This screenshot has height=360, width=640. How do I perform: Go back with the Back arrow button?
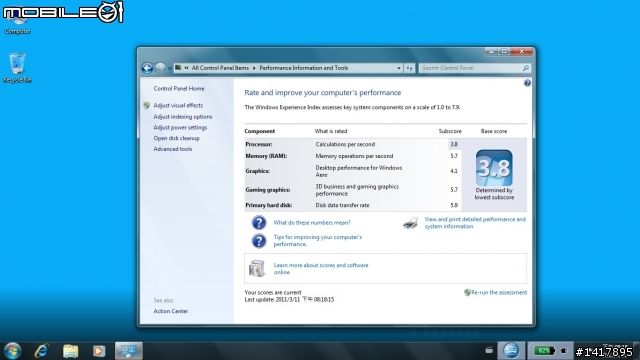coord(147,68)
